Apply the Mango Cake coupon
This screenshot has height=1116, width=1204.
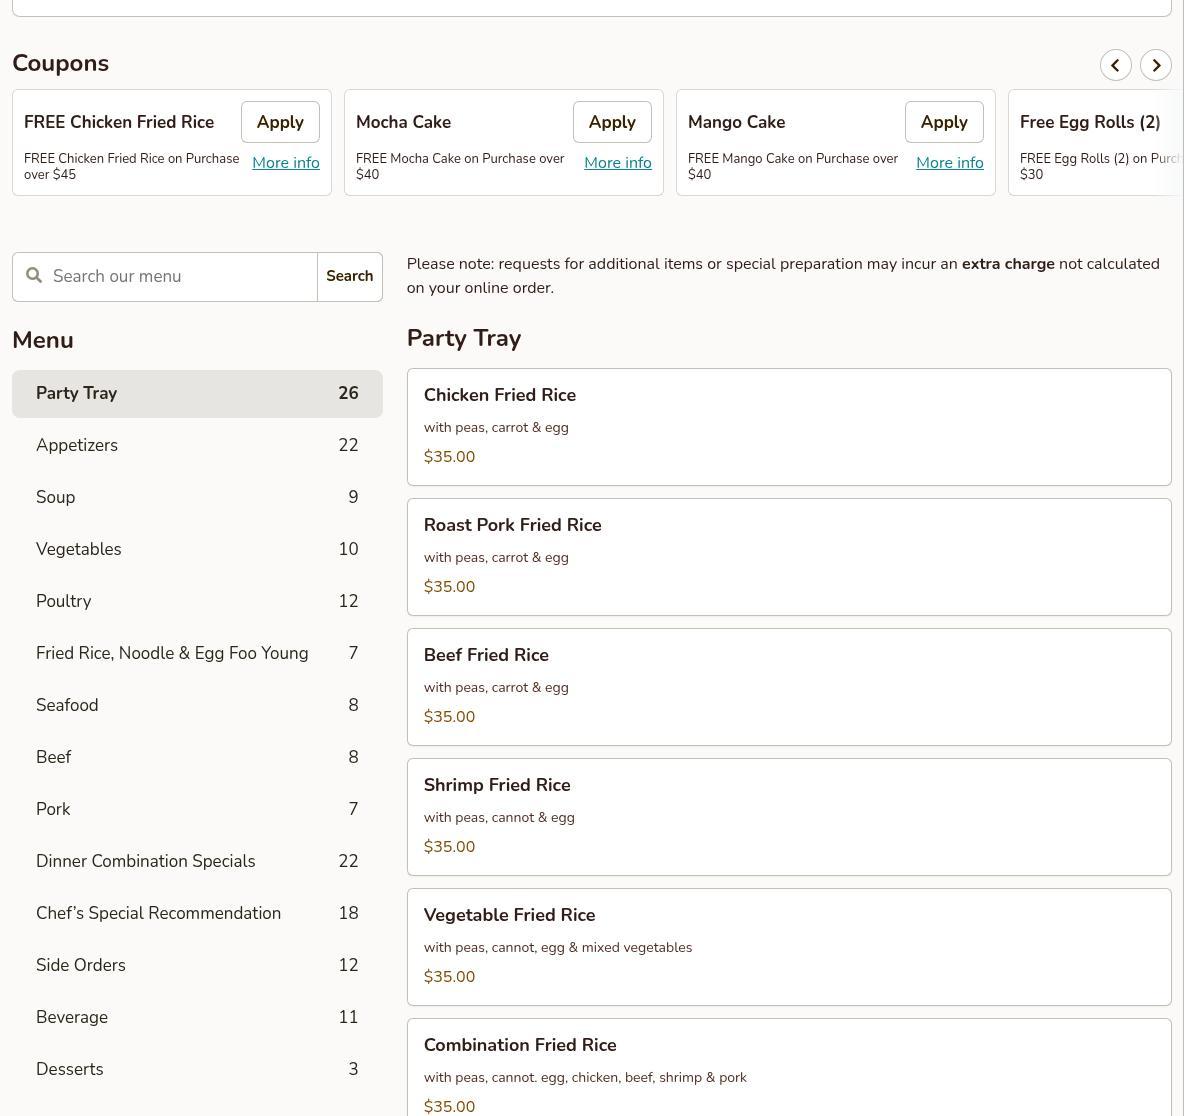pyautogui.click(x=944, y=122)
